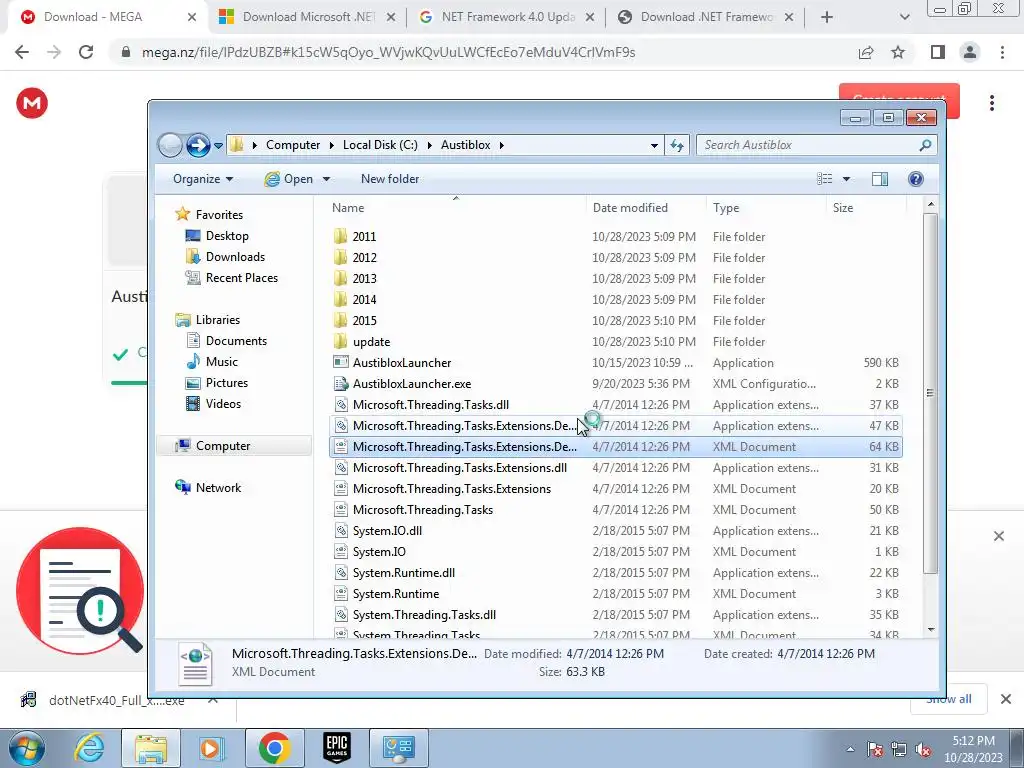
Task: Open Chrome from taskbar
Action: (274, 748)
